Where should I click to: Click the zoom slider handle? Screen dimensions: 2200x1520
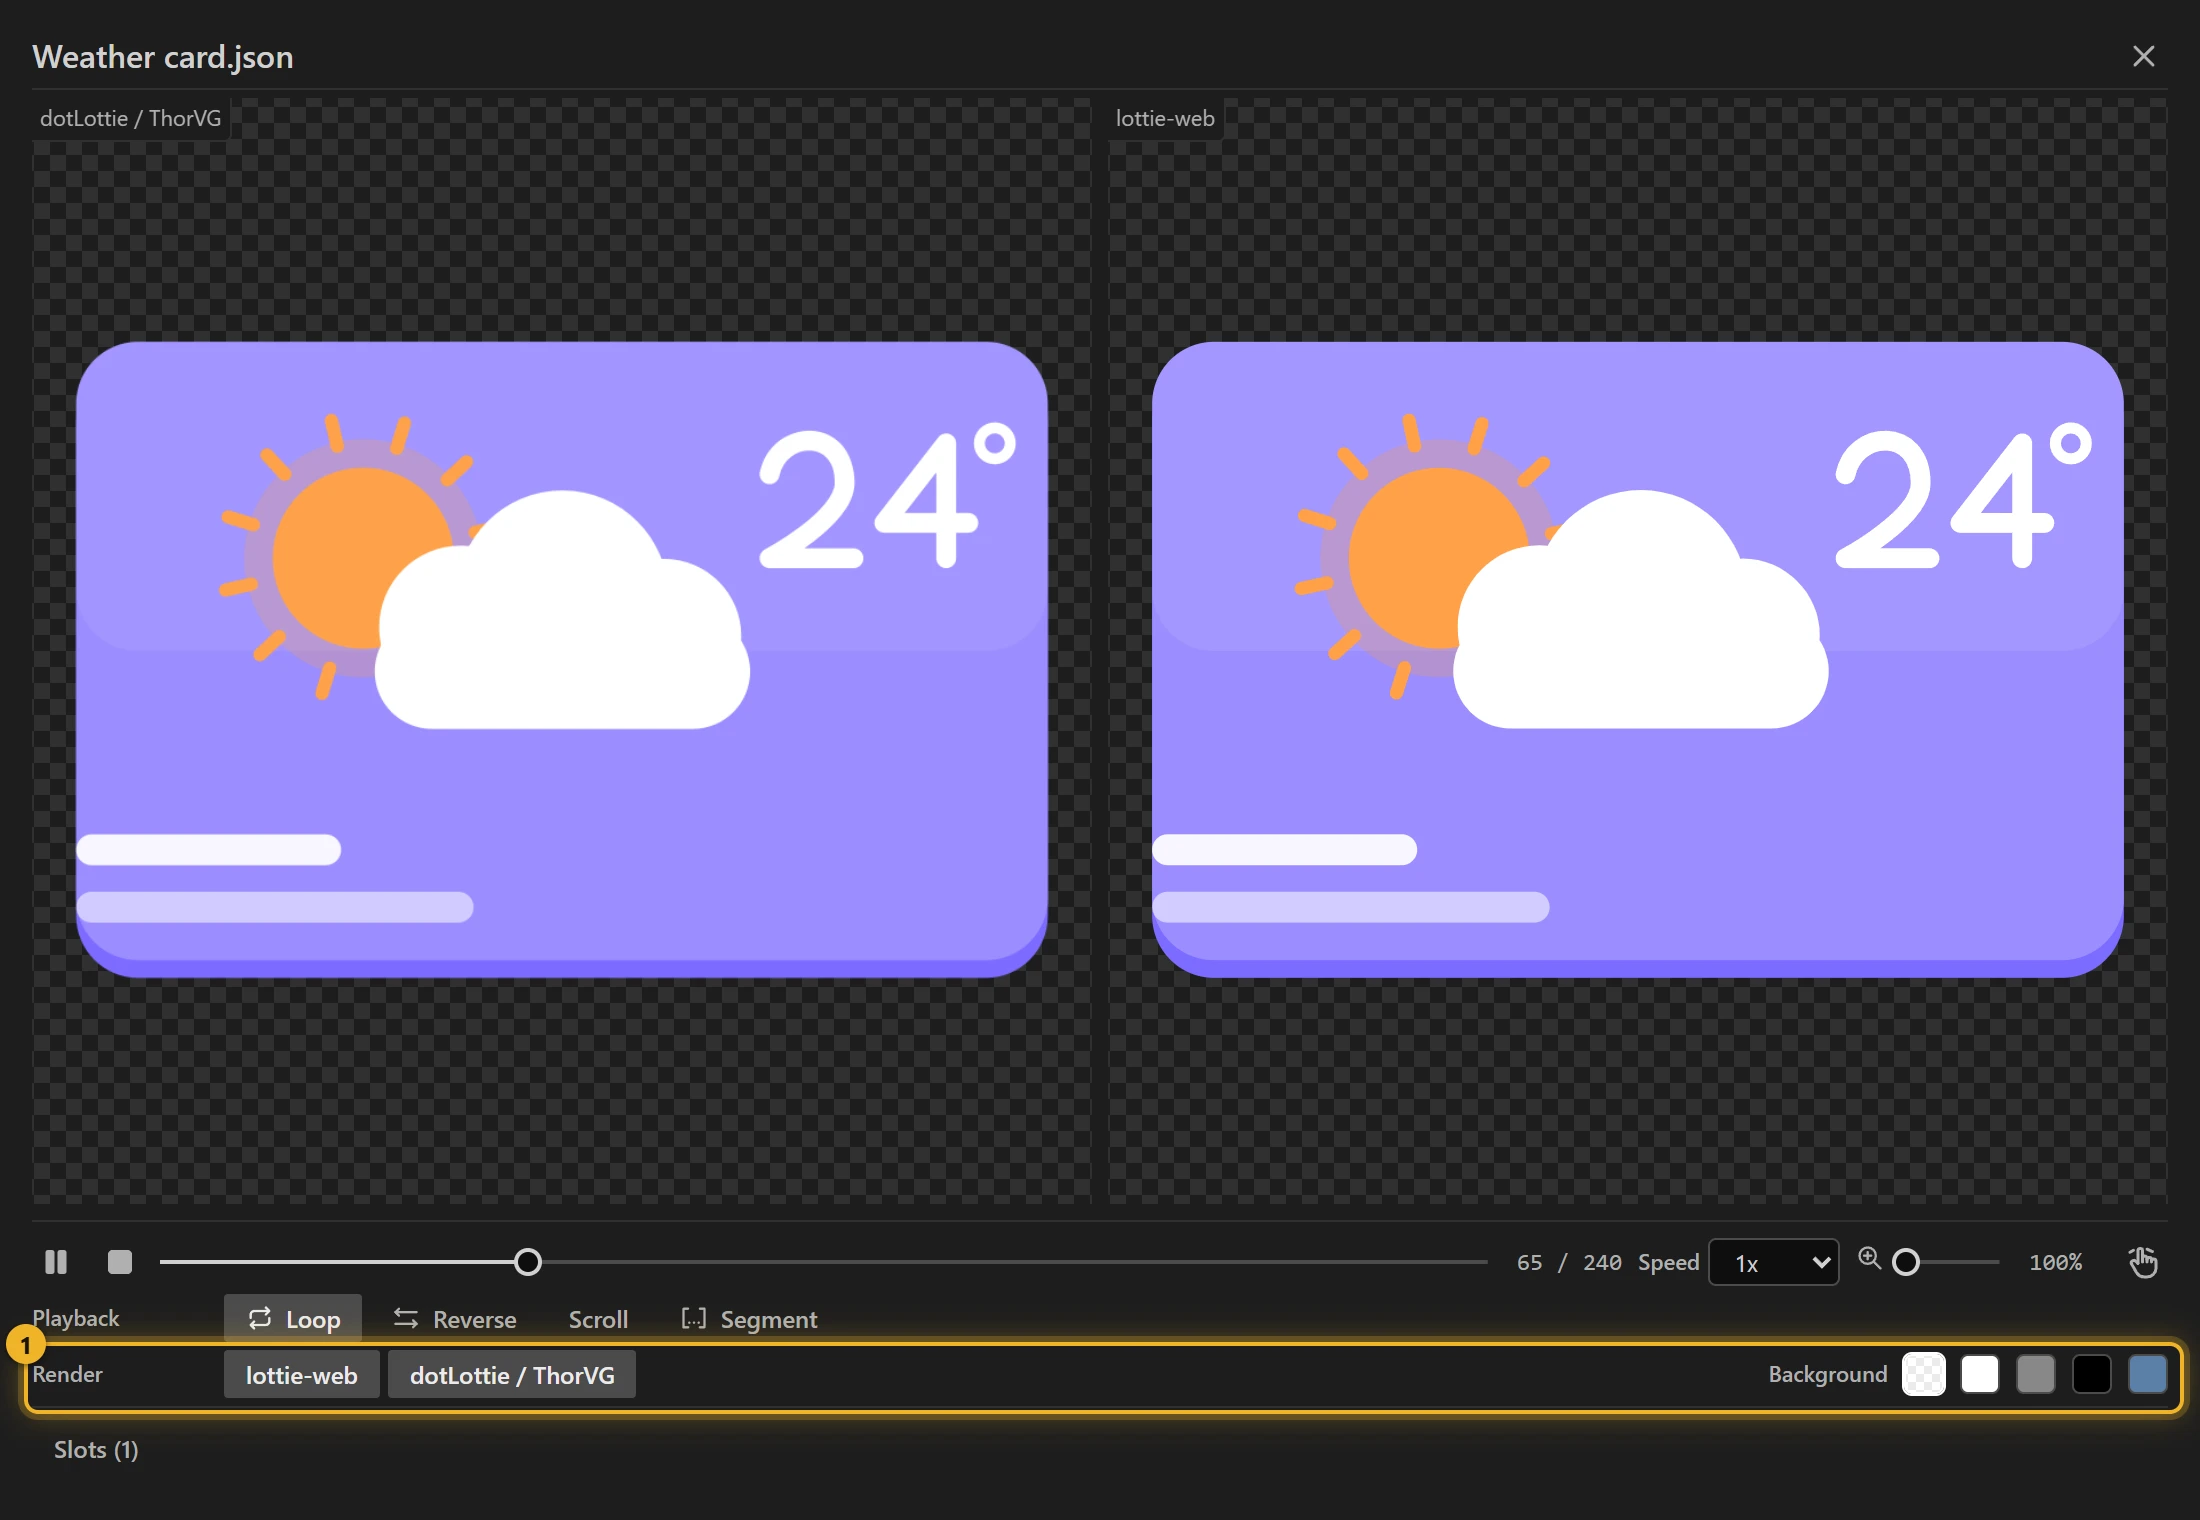point(1906,1262)
